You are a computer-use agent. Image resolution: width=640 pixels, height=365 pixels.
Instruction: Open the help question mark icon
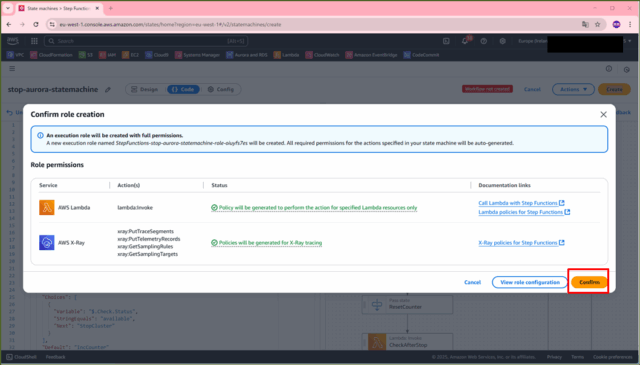click(x=484, y=41)
